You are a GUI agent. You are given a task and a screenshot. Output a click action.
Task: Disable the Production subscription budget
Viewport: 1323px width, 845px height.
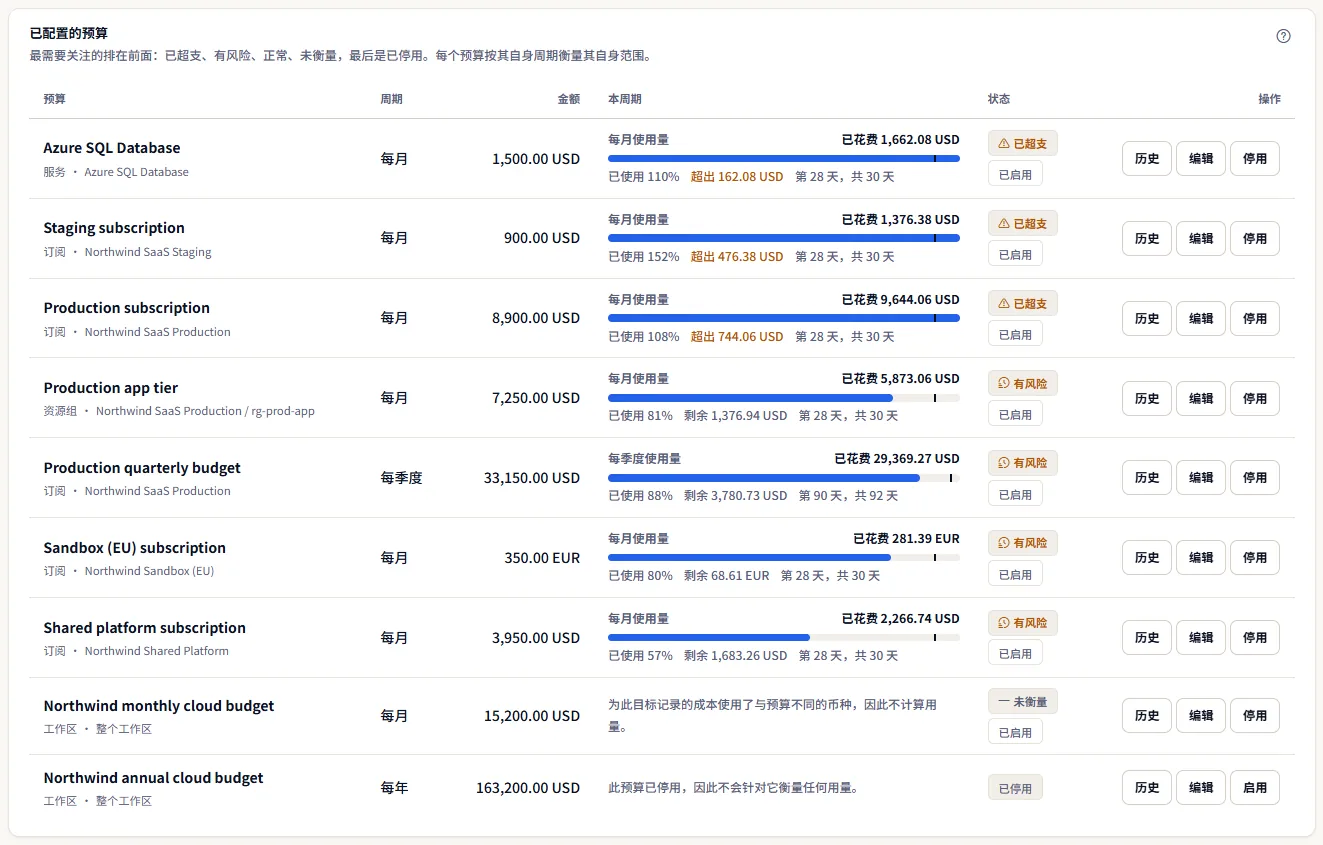[1255, 318]
